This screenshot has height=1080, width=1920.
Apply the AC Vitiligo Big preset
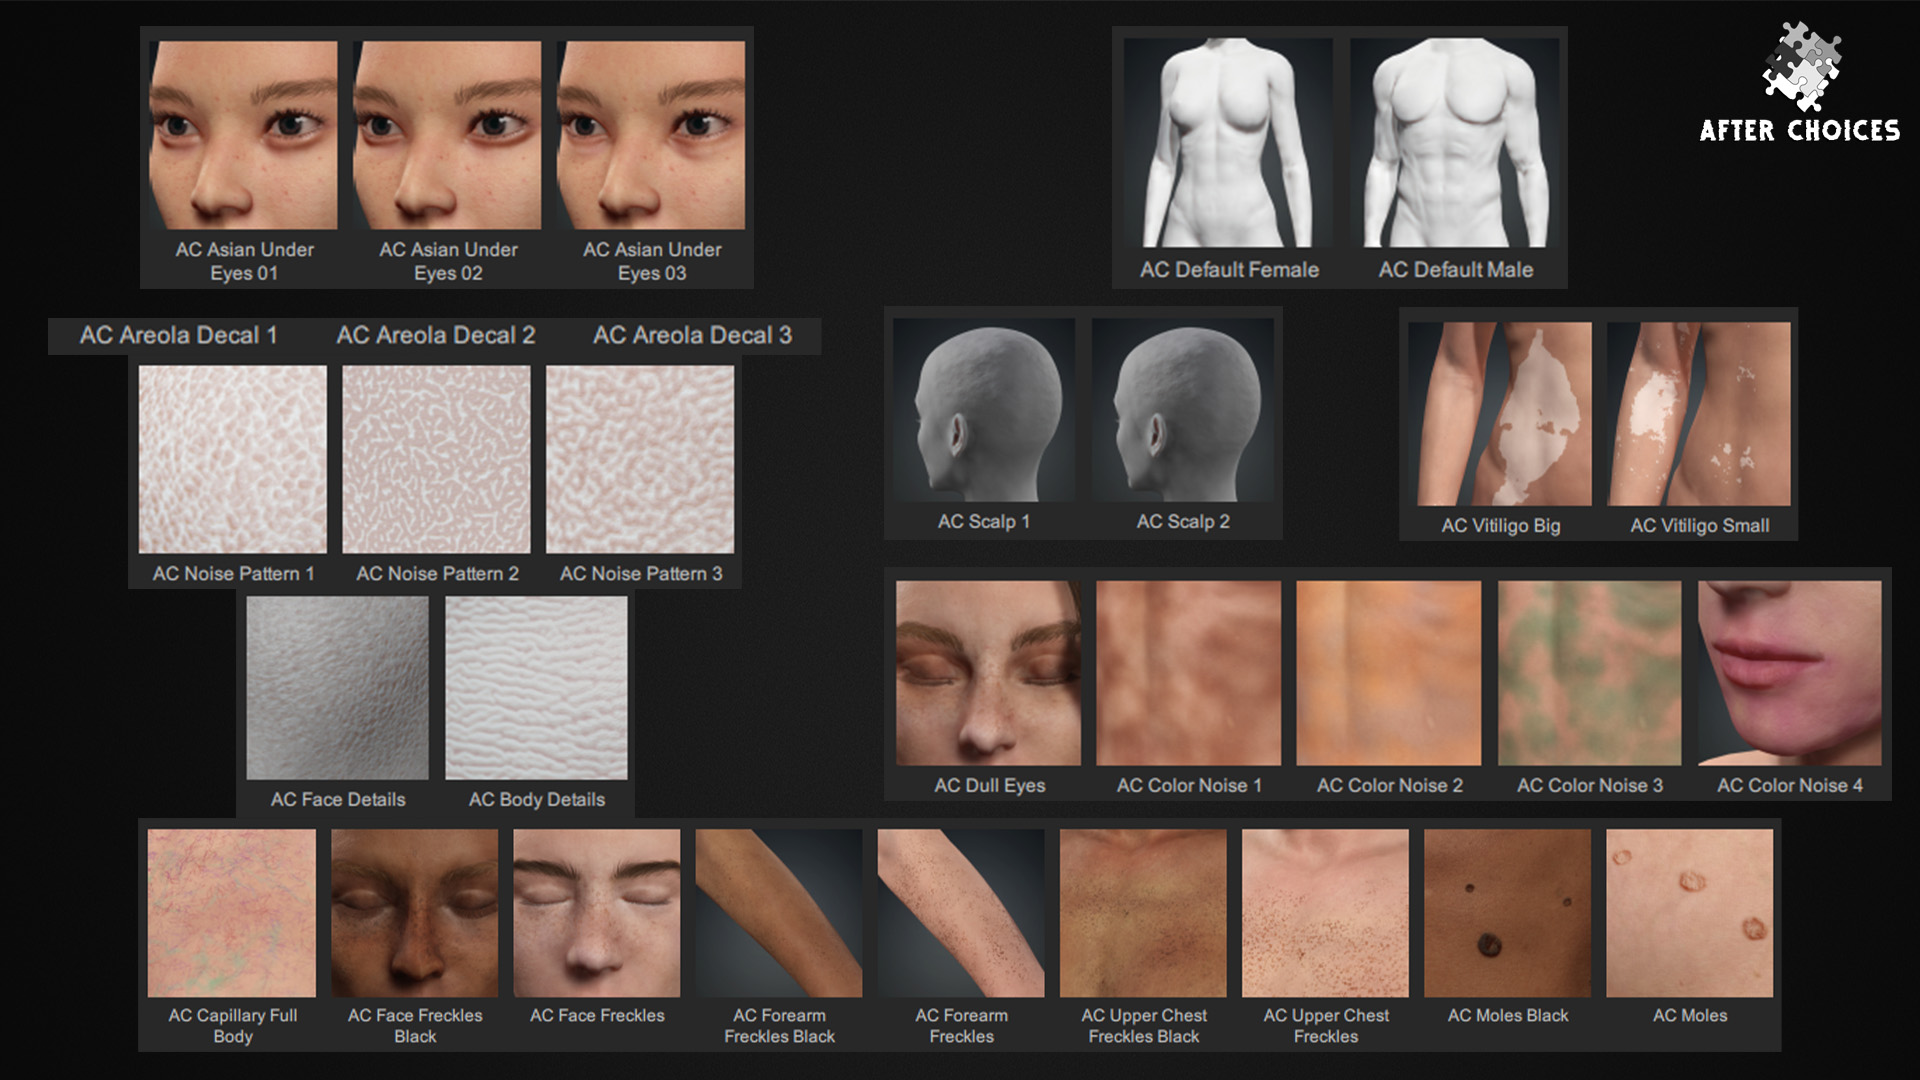coord(1500,413)
